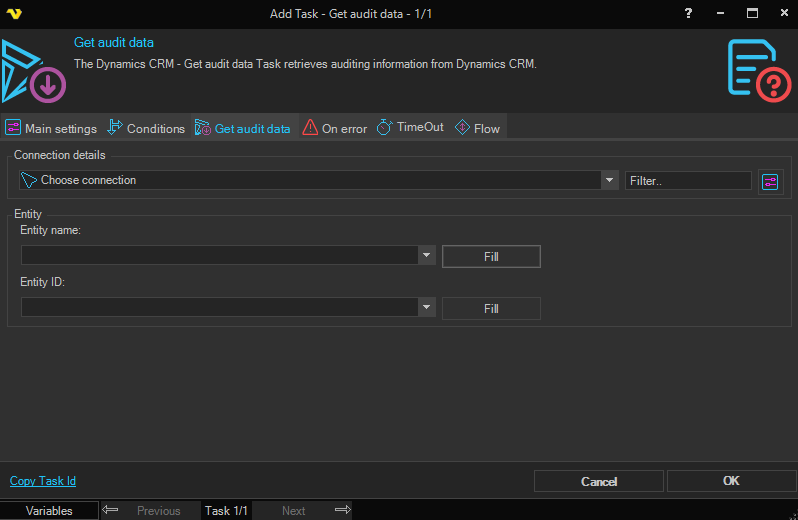Go to the TimeOut tab

click(x=410, y=128)
